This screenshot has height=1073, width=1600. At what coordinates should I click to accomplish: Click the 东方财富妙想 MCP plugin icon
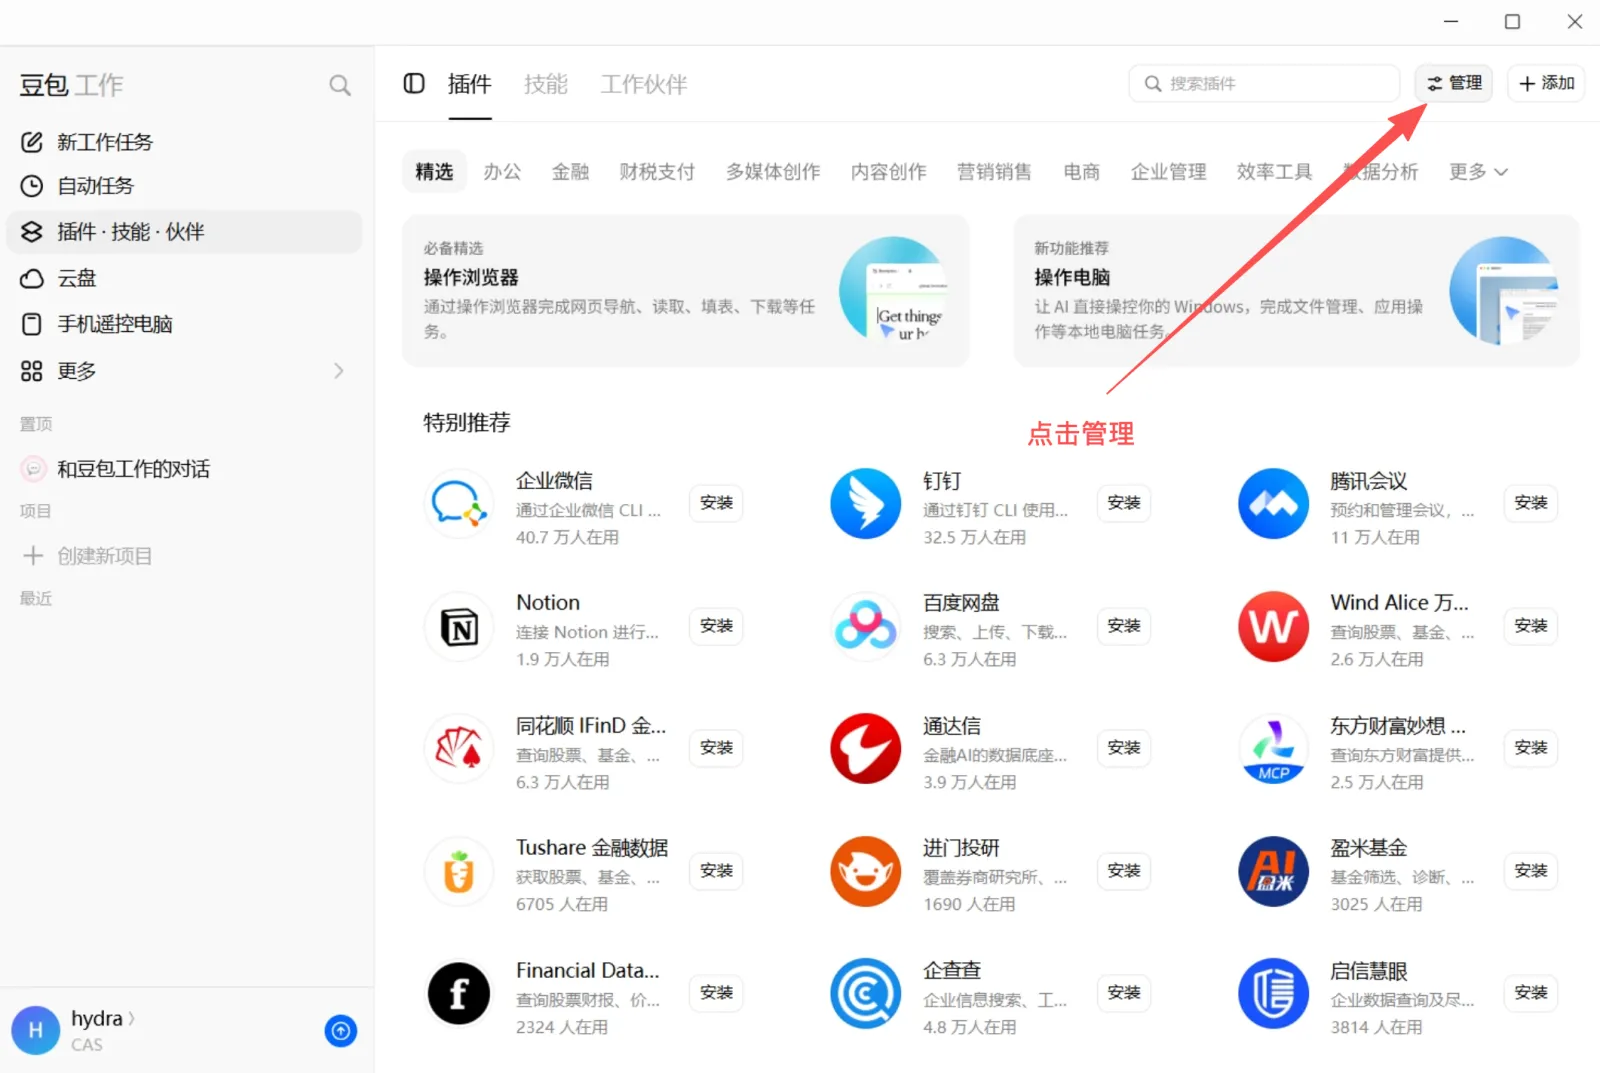click(x=1273, y=748)
